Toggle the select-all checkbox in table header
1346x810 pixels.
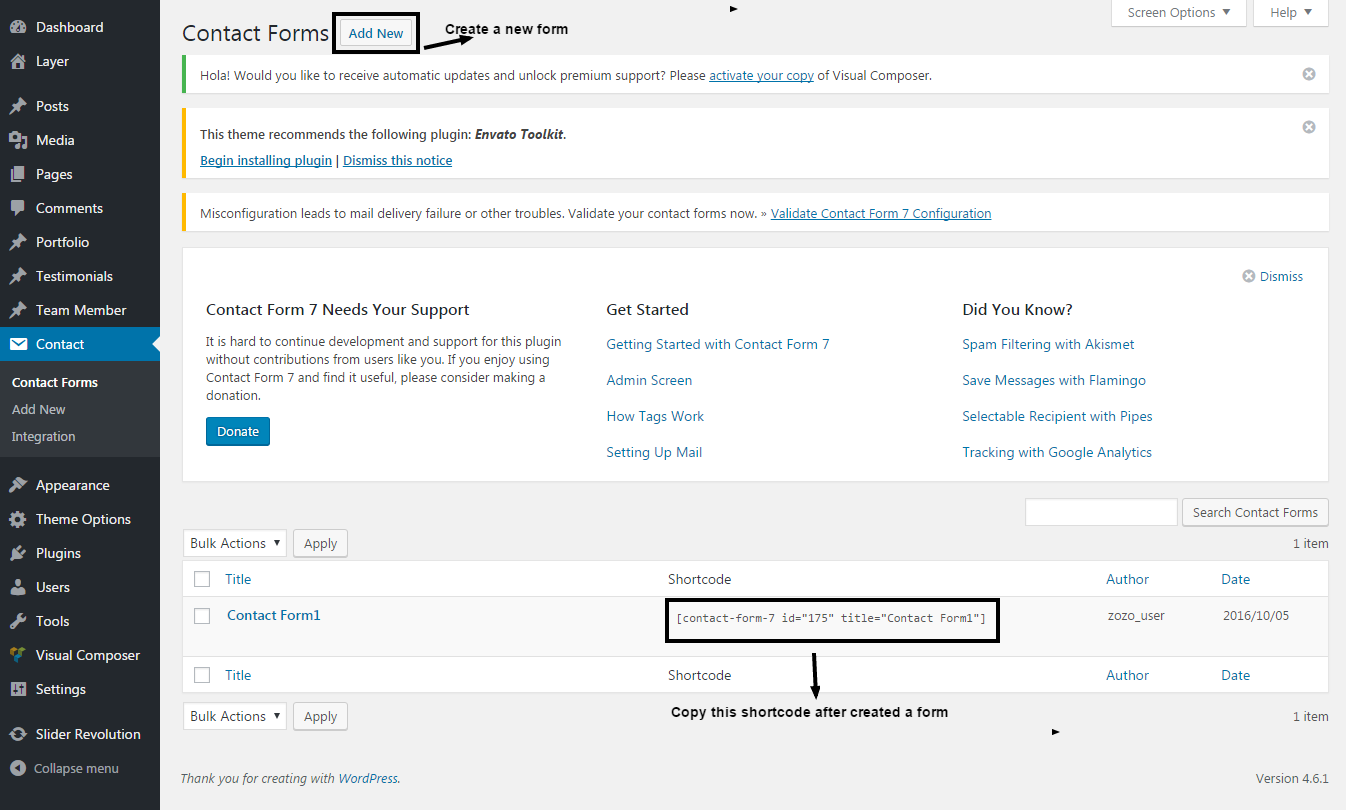pyautogui.click(x=202, y=579)
